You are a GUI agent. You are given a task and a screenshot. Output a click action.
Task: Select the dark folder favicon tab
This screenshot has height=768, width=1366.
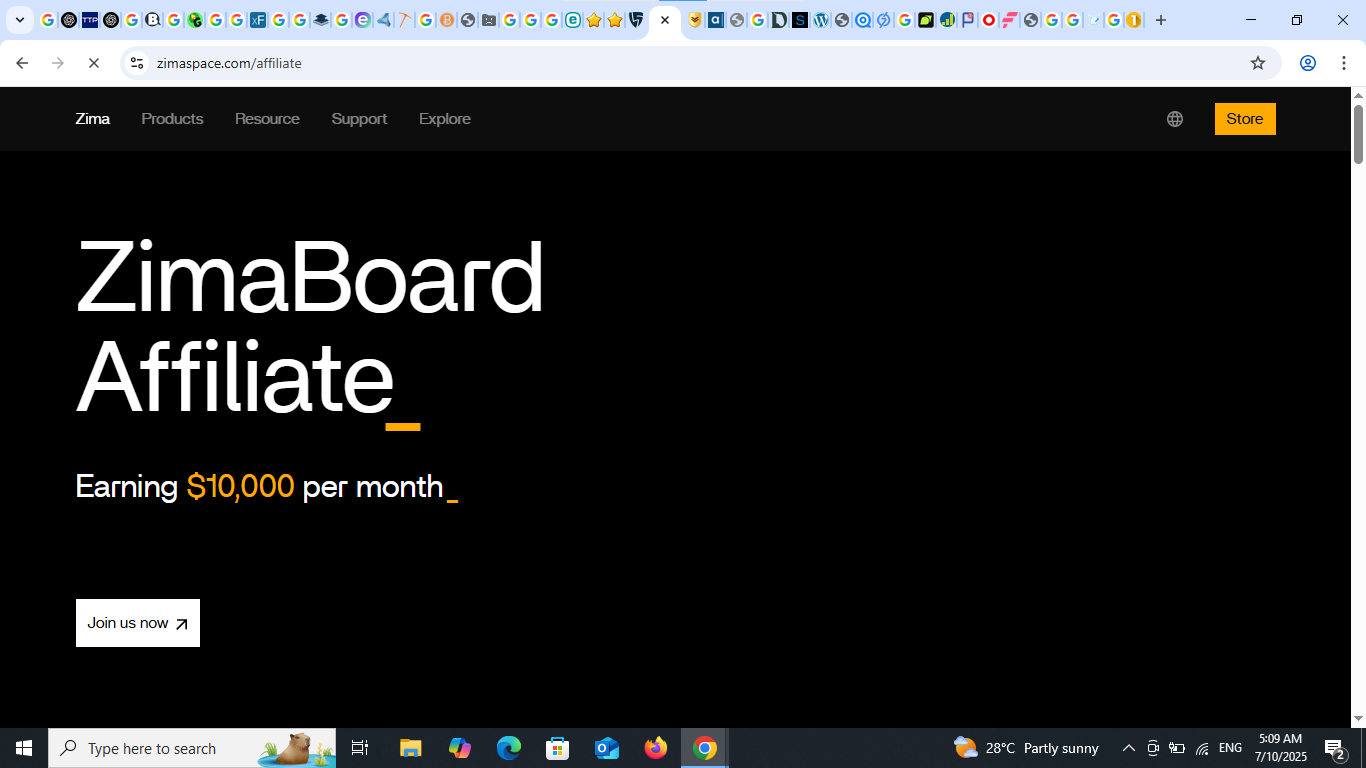coord(489,20)
